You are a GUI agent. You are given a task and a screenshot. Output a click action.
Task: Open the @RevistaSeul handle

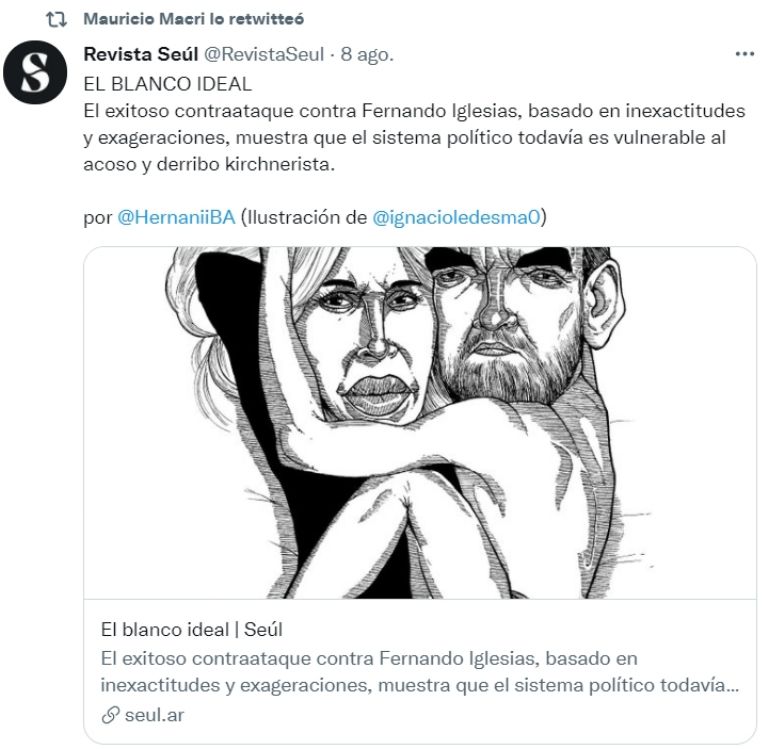click(x=264, y=54)
